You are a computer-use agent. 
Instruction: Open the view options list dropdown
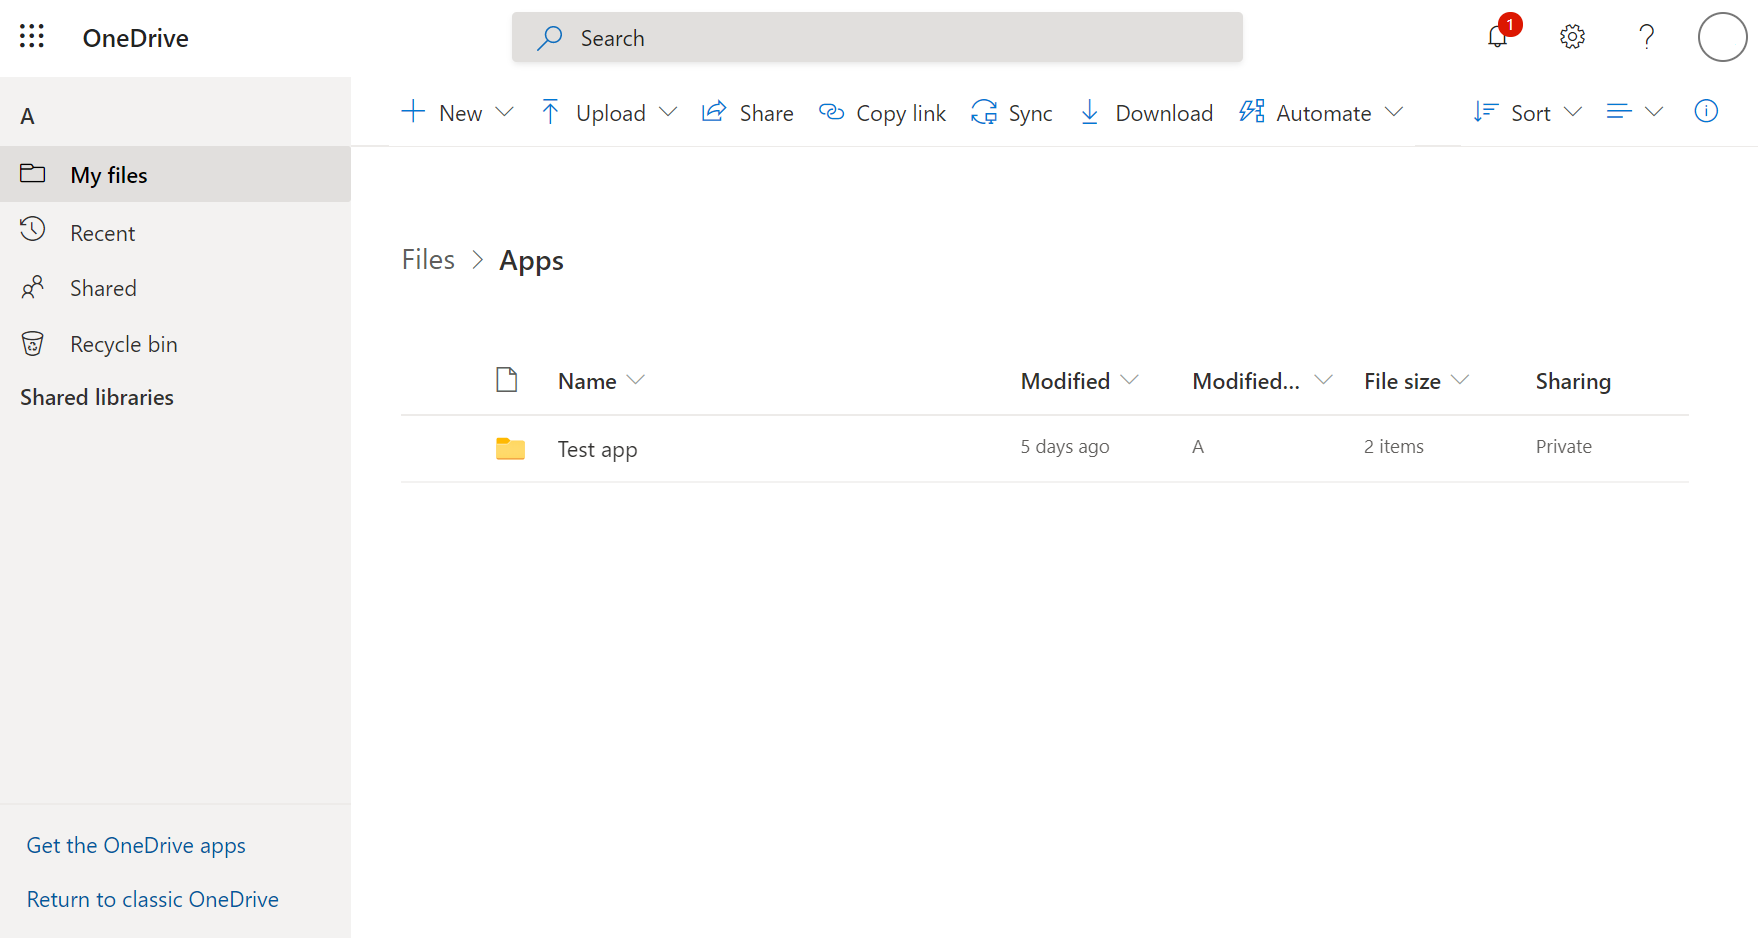[1634, 111]
